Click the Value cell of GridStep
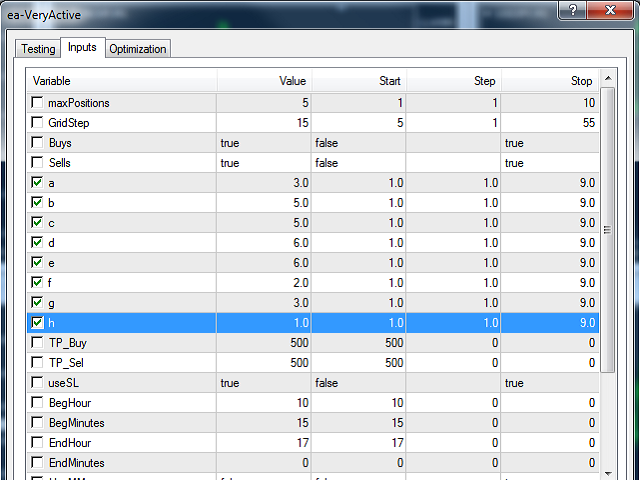The height and width of the screenshot is (480, 640). click(x=263, y=123)
